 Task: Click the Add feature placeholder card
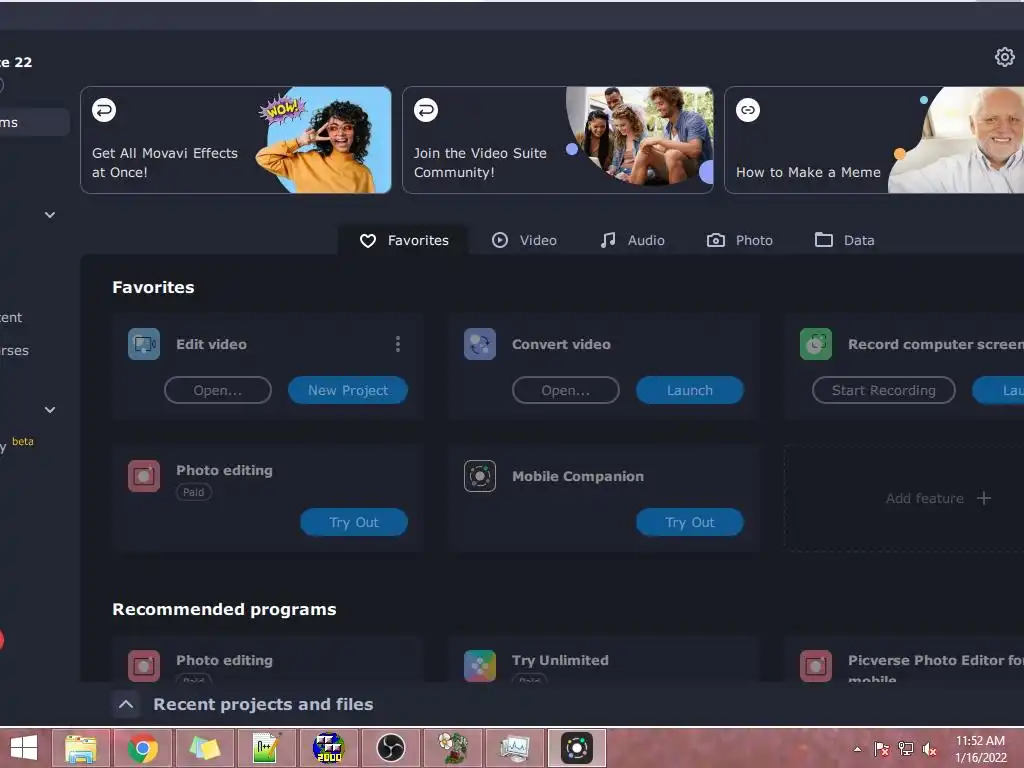[904, 498]
